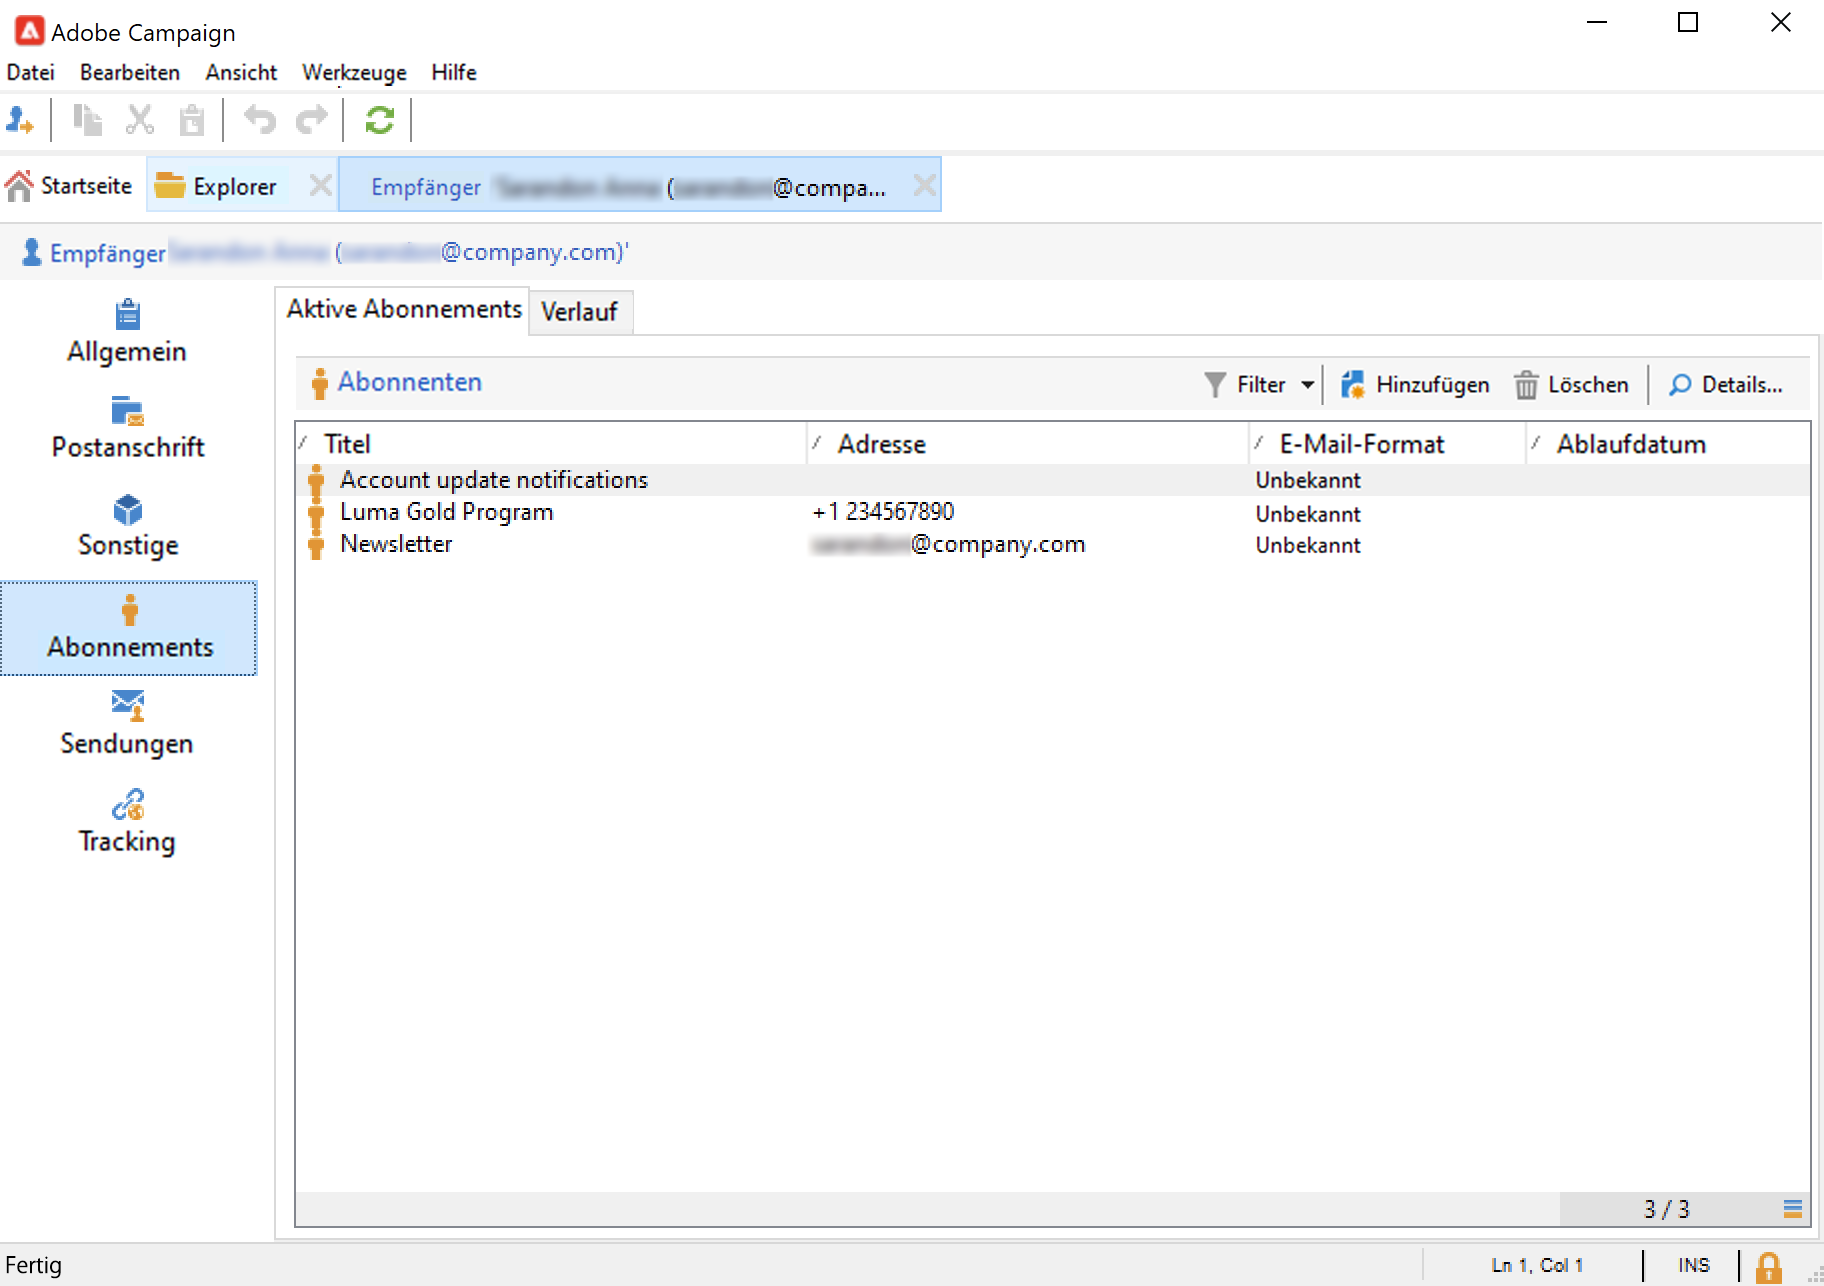Click the icon of Account update notifications row
1824x1286 pixels.
click(316, 480)
